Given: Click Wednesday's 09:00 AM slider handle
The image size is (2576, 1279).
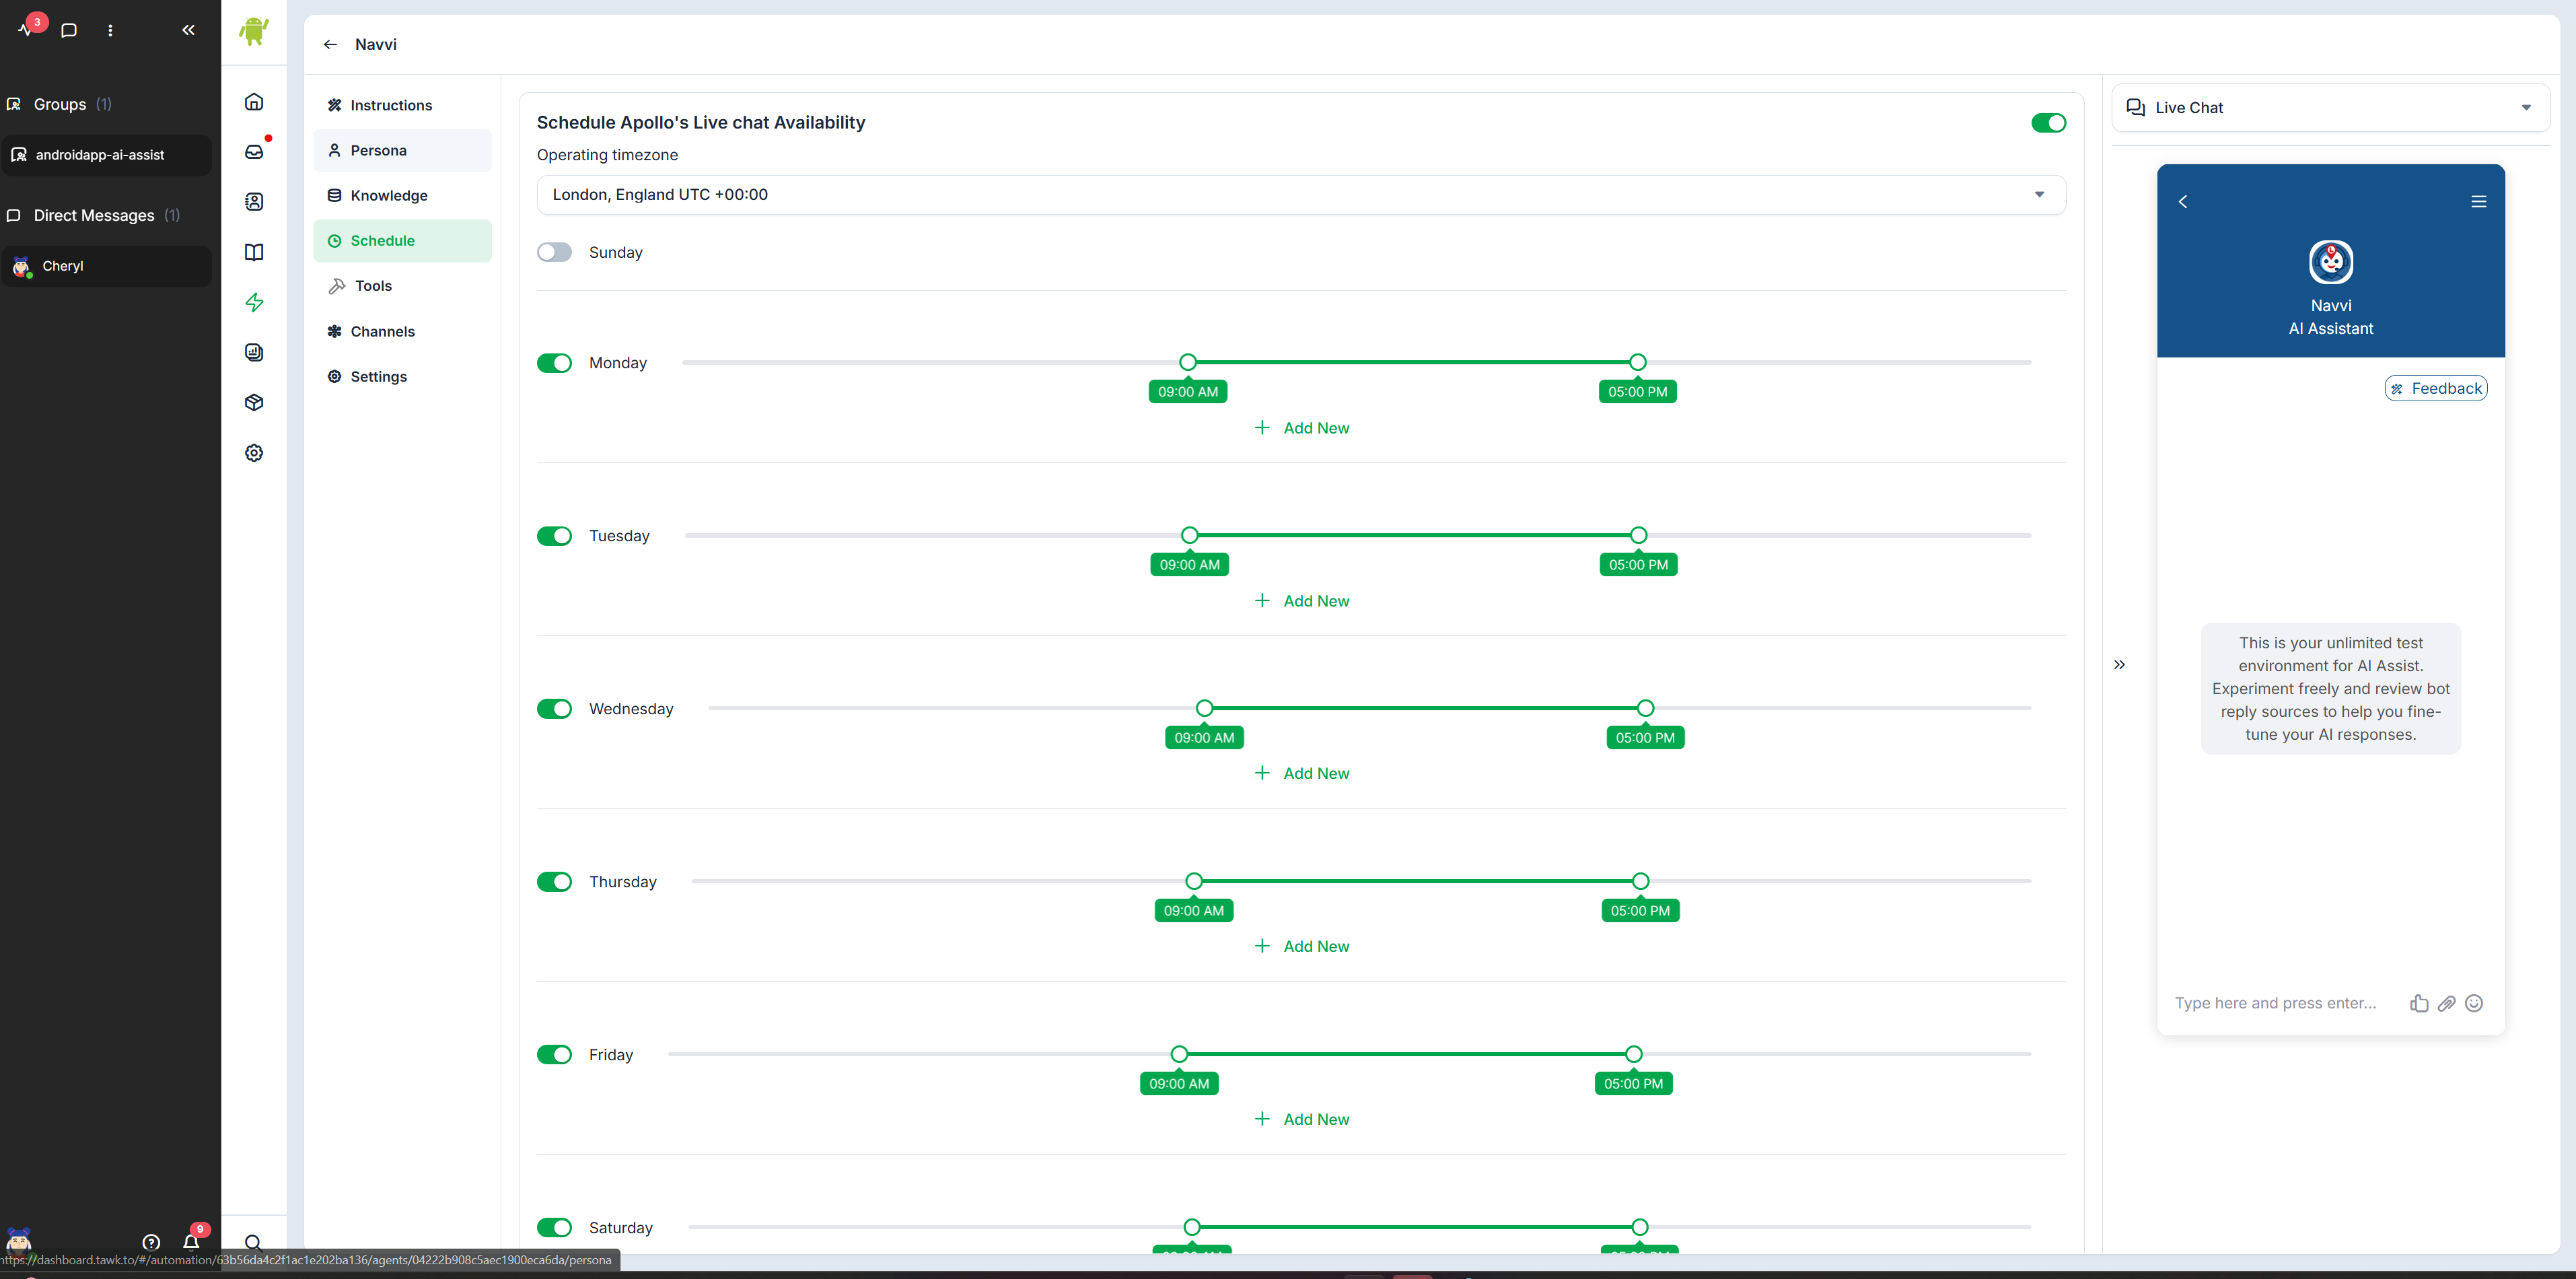Looking at the screenshot, I should pyautogui.click(x=1204, y=708).
